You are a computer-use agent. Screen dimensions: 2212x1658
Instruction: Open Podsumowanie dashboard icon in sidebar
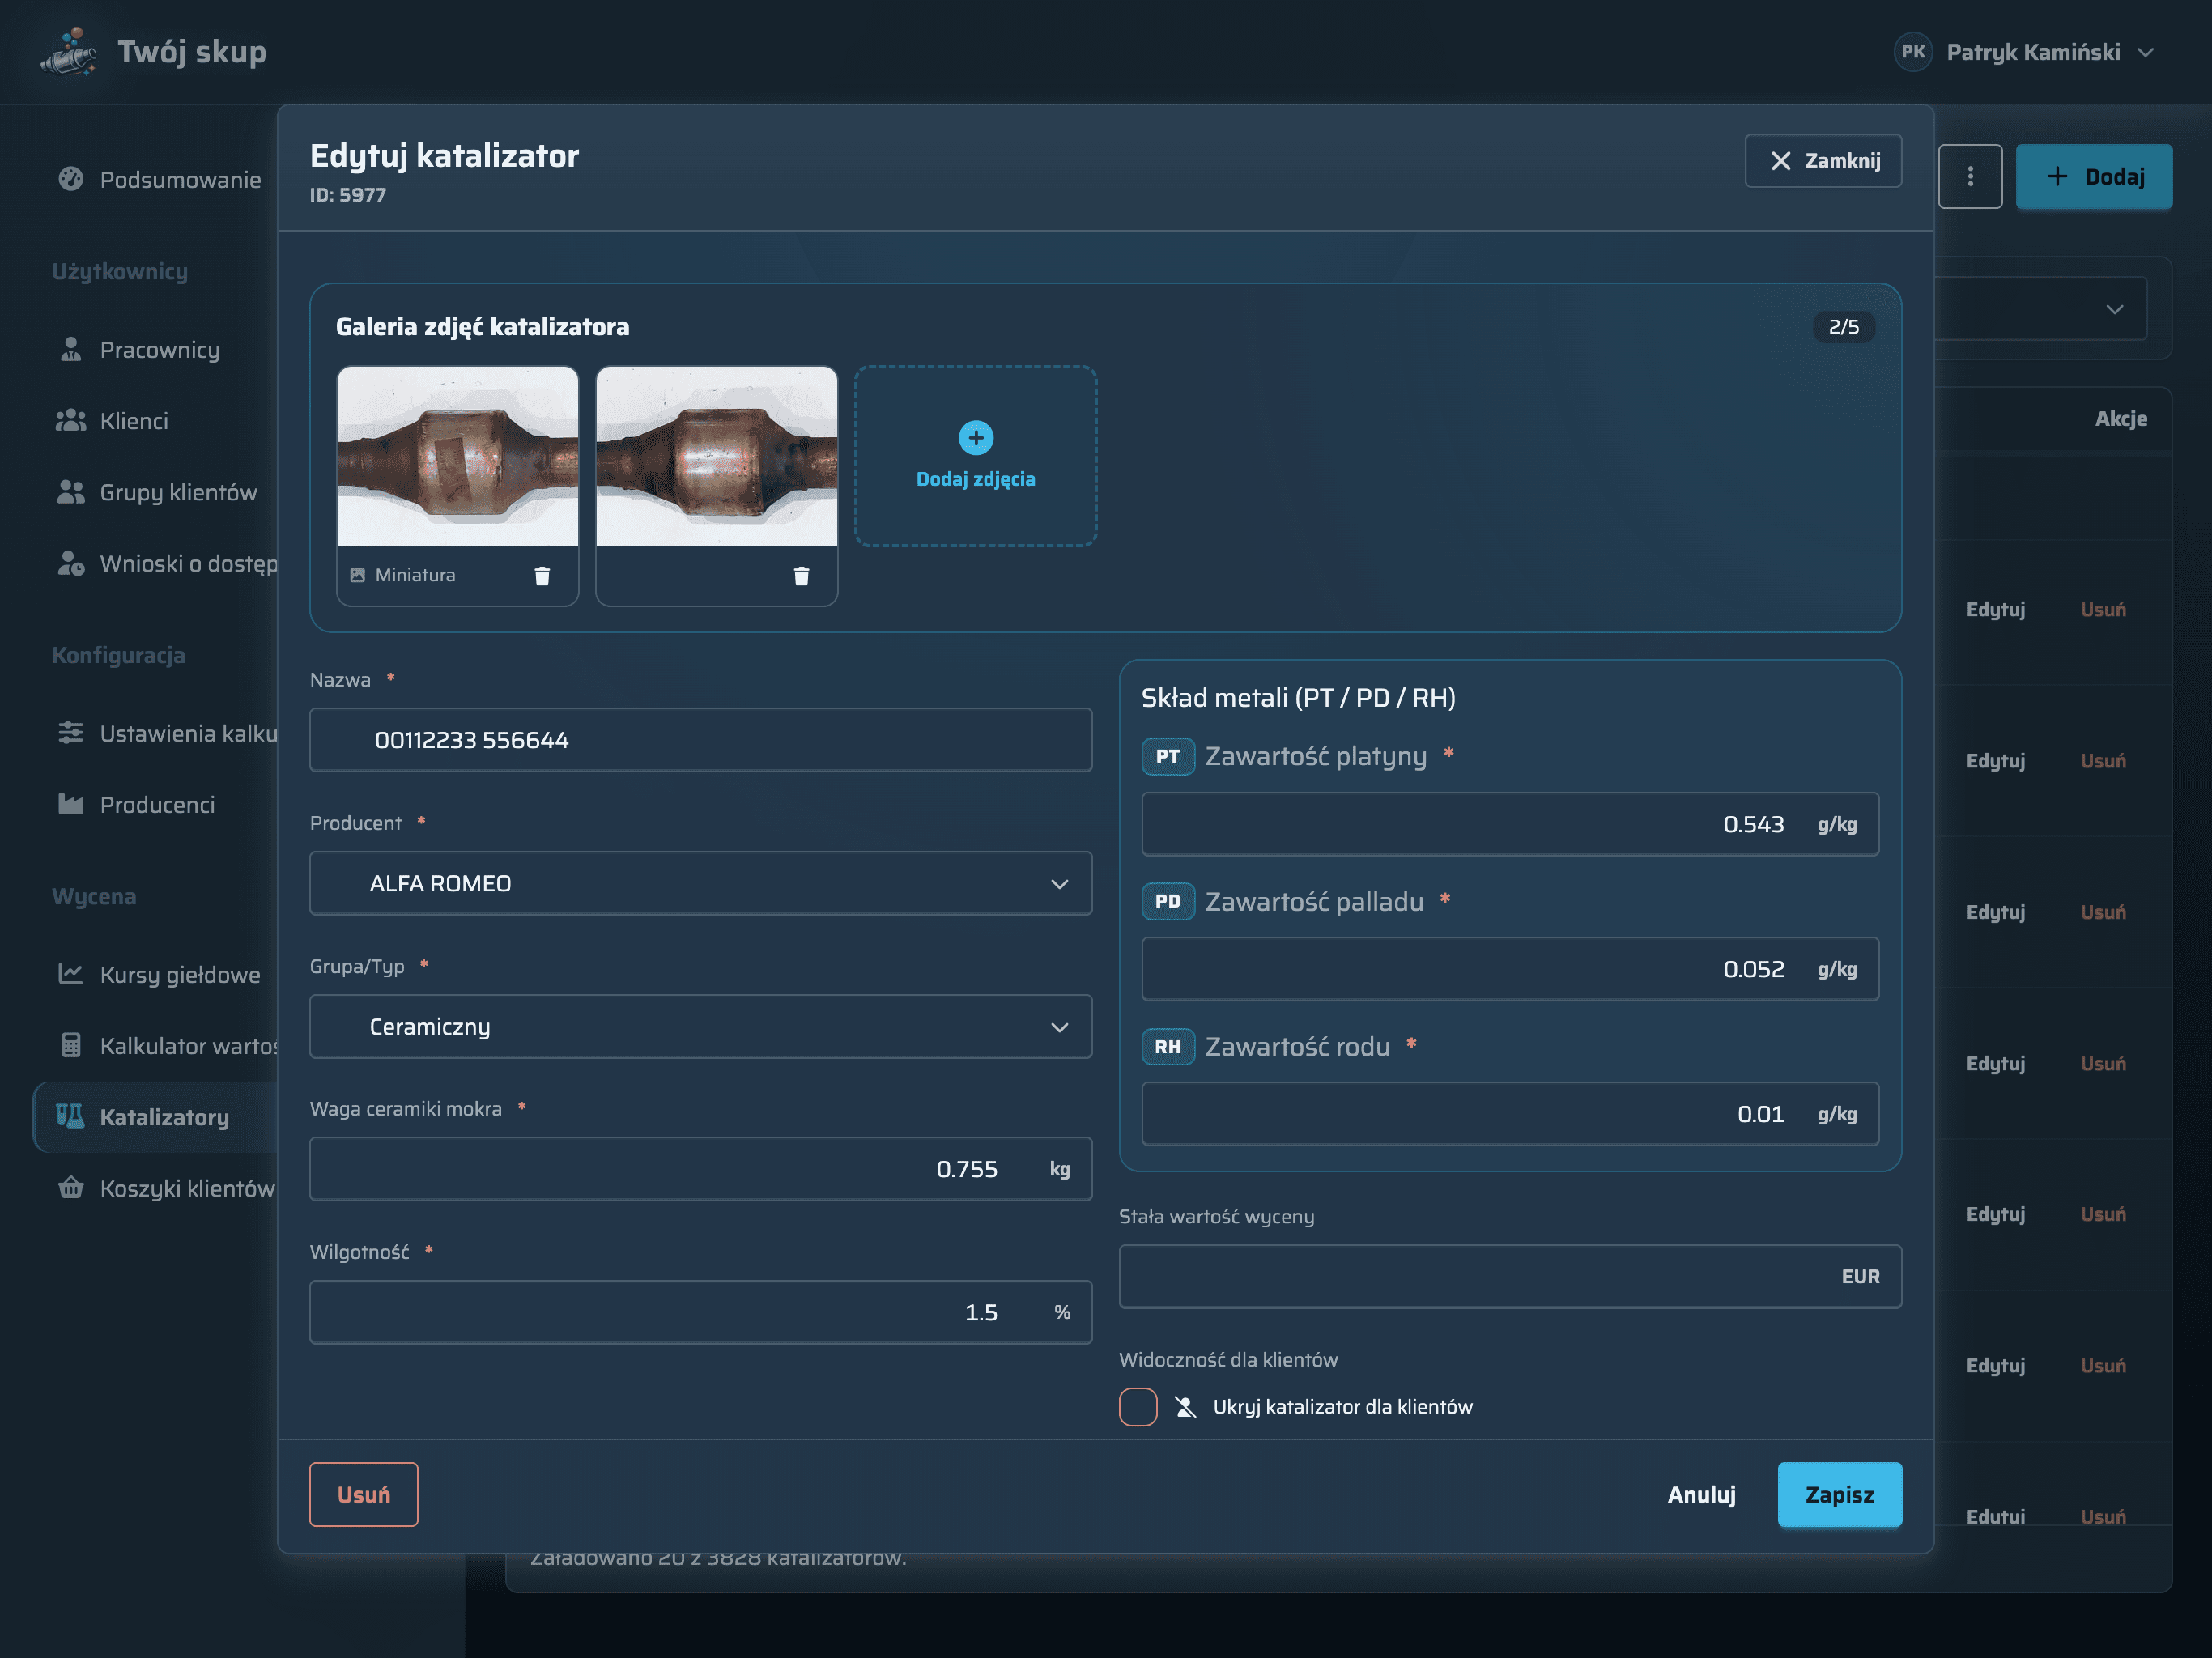[70, 179]
